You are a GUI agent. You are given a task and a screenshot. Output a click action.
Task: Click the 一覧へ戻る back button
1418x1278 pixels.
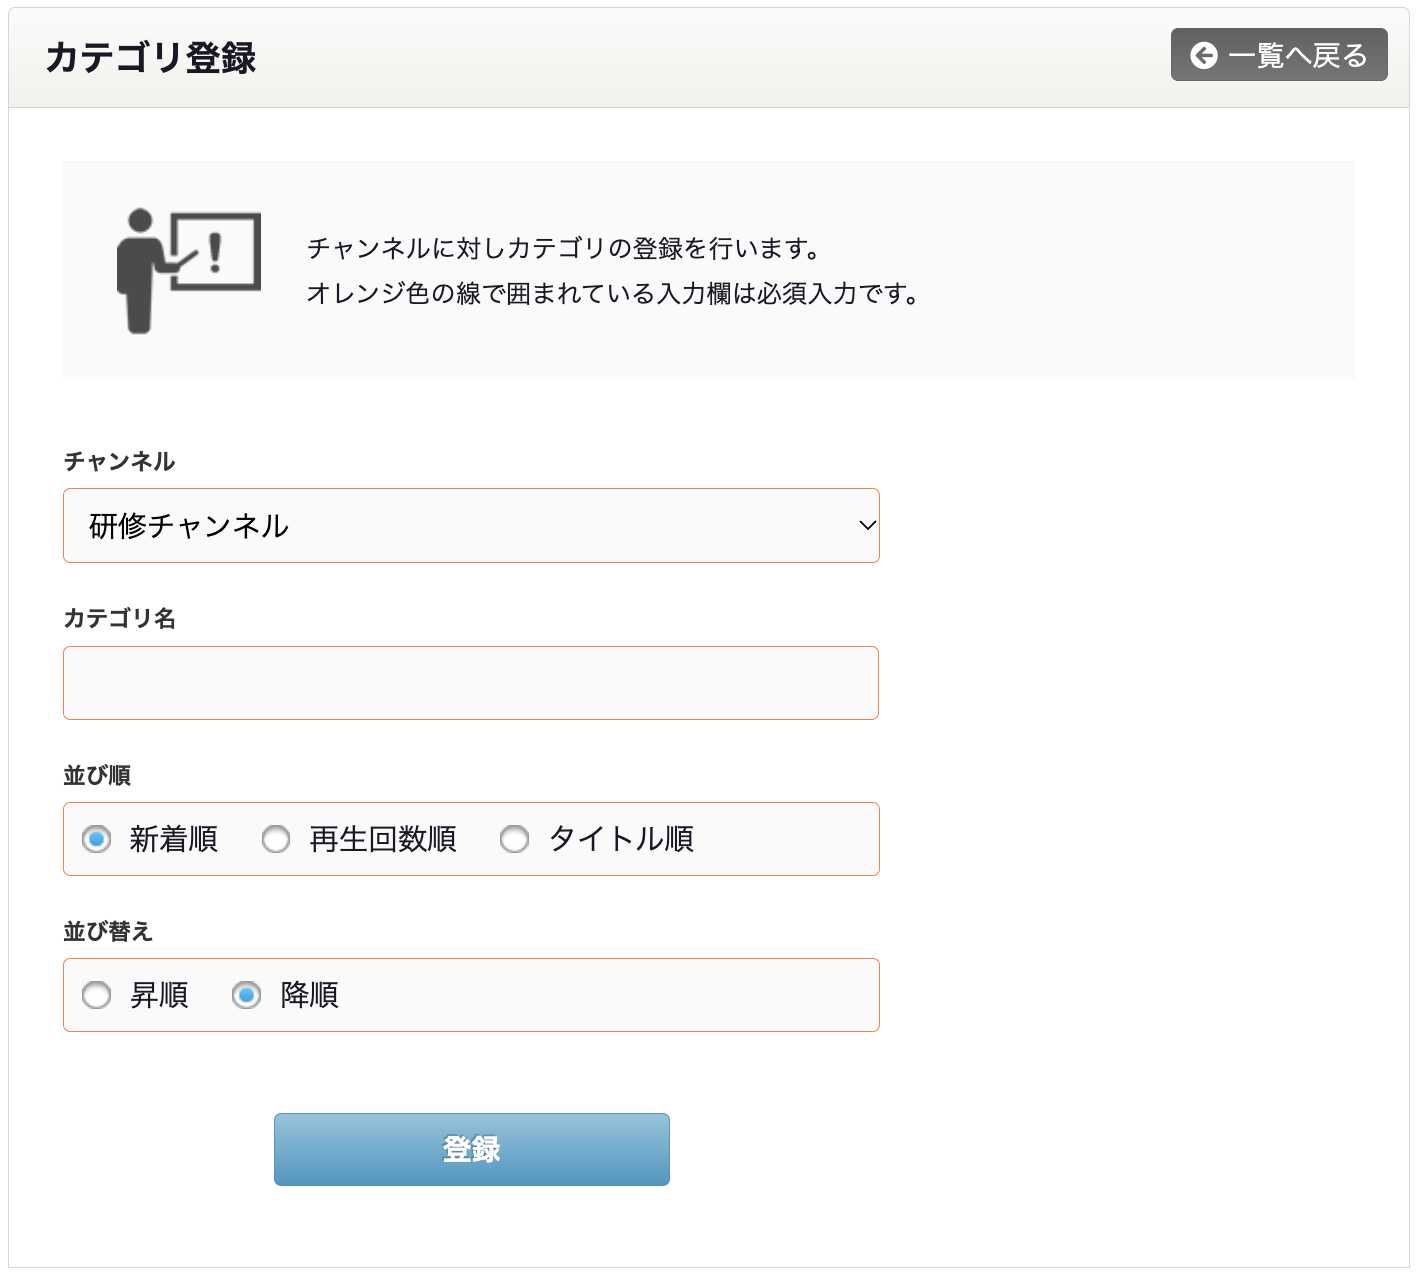pos(1279,55)
